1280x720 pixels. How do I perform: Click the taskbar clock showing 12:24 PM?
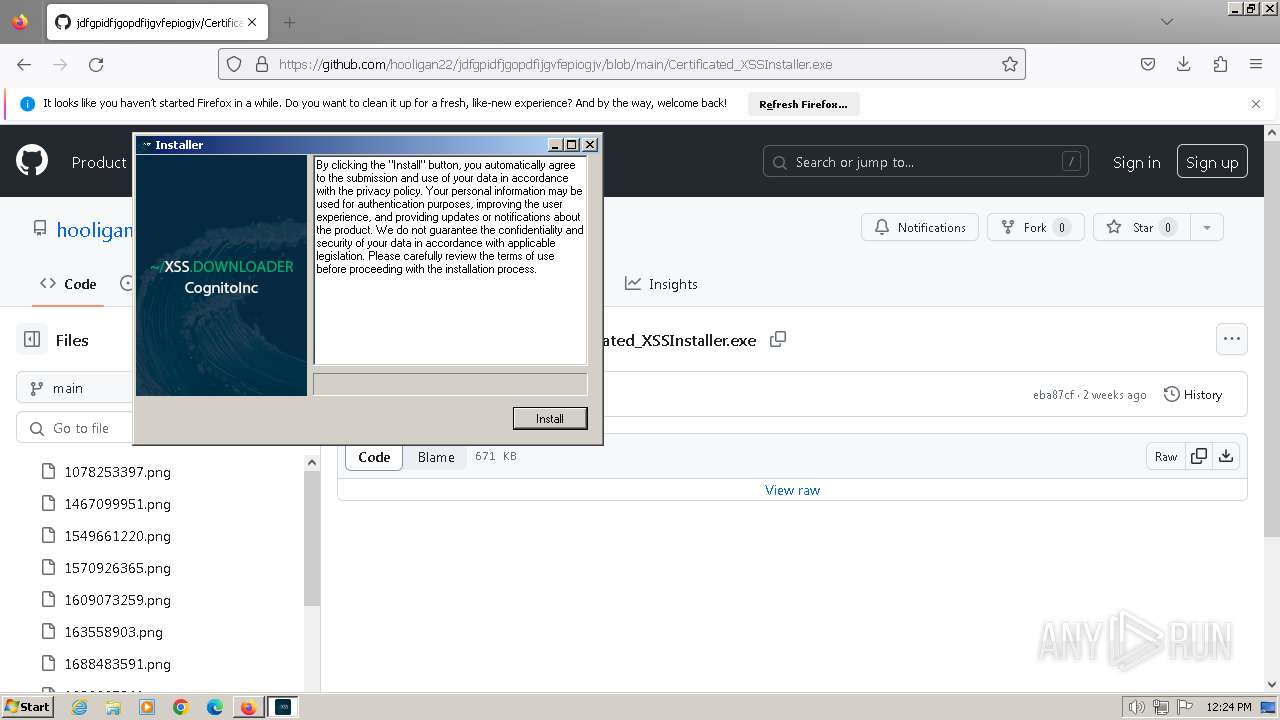[x=1229, y=707]
